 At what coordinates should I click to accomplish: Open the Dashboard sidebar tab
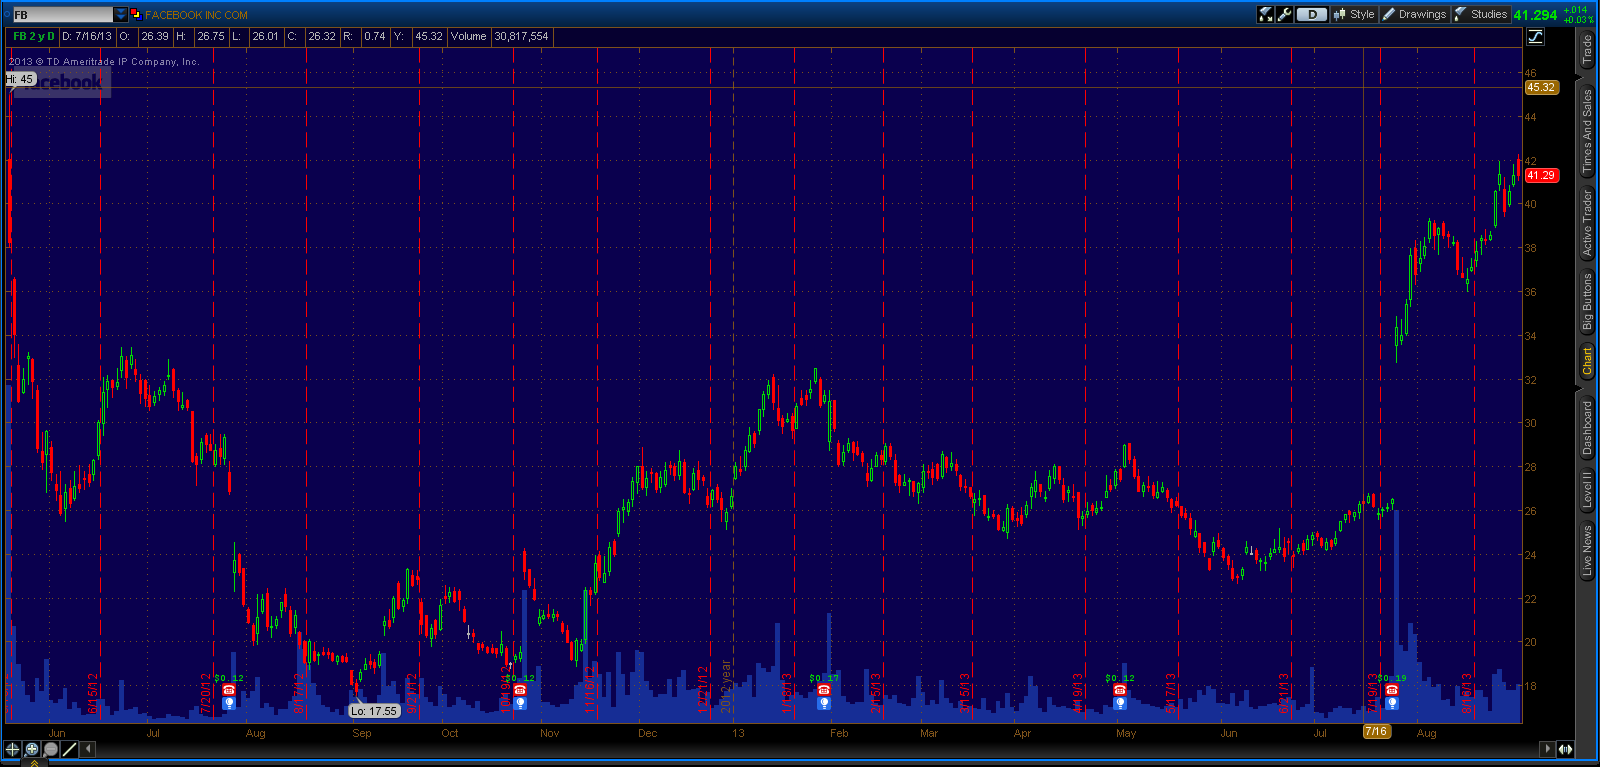(x=1587, y=428)
